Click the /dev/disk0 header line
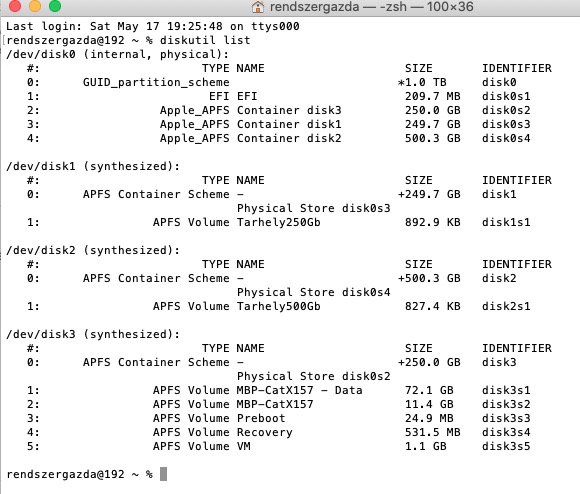This screenshot has width=580, height=494. (x=118, y=54)
